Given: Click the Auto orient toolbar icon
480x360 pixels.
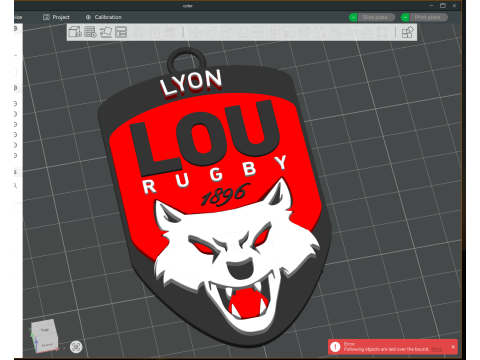Looking at the screenshot, I should coord(106,32).
